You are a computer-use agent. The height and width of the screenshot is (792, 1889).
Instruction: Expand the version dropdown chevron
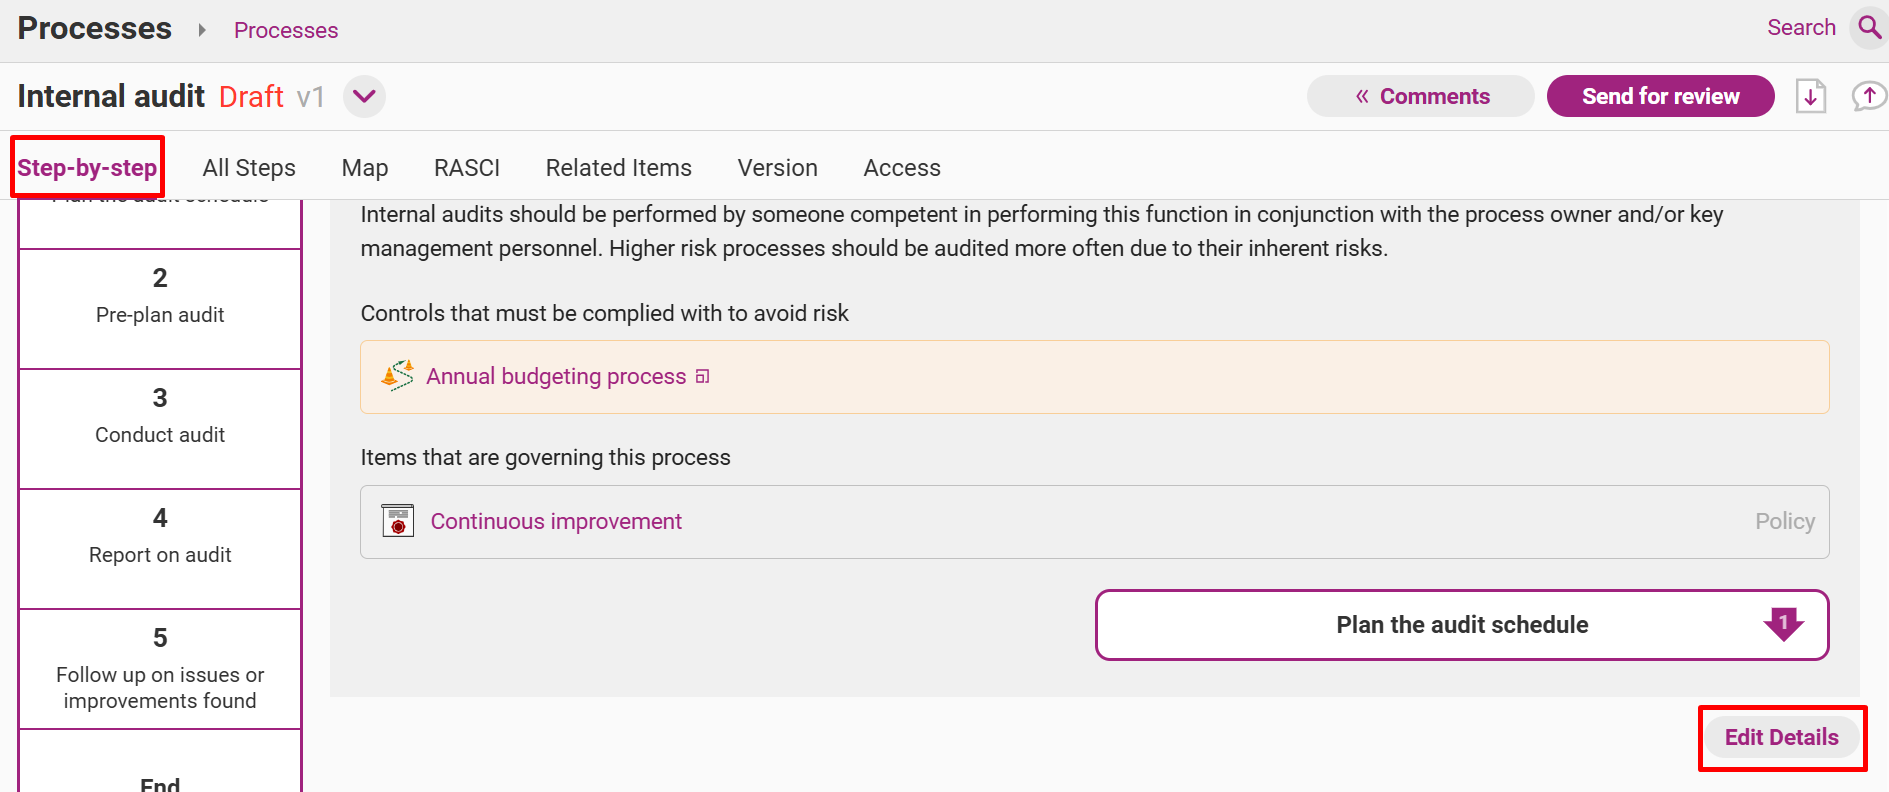tap(364, 97)
